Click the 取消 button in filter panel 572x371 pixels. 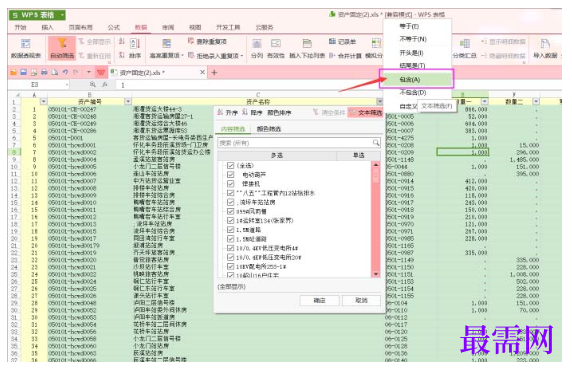click(x=361, y=300)
